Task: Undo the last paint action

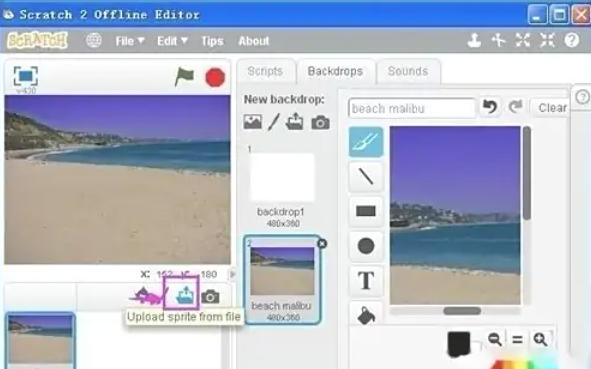Action: tap(490, 107)
